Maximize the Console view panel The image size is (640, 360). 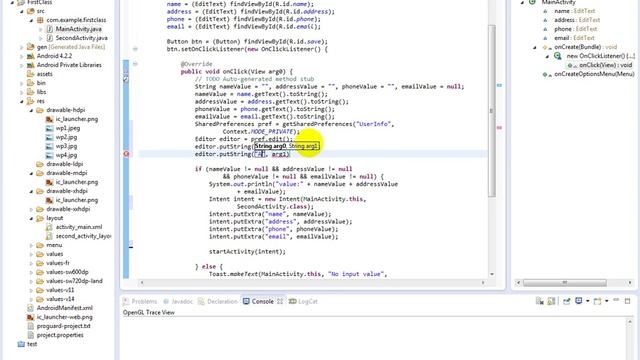point(627,301)
